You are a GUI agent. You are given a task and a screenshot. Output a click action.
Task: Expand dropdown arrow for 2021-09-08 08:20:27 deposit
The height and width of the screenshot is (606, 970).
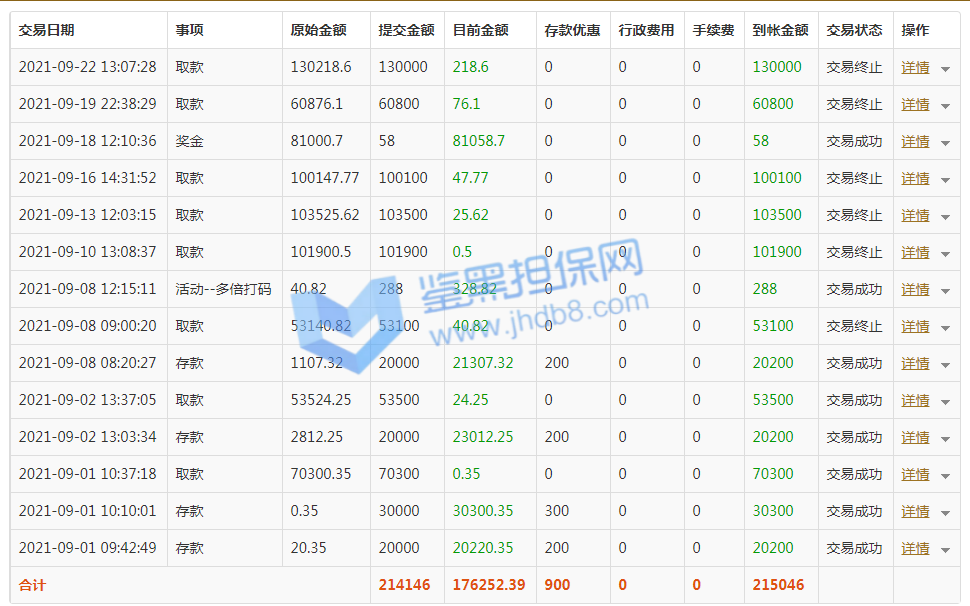945,365
